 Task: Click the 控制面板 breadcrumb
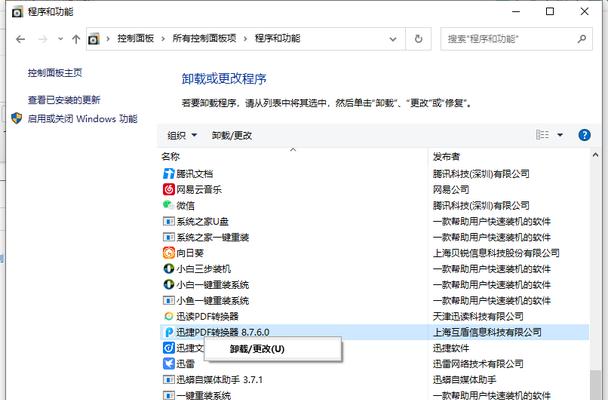click(x=136, y=38)
